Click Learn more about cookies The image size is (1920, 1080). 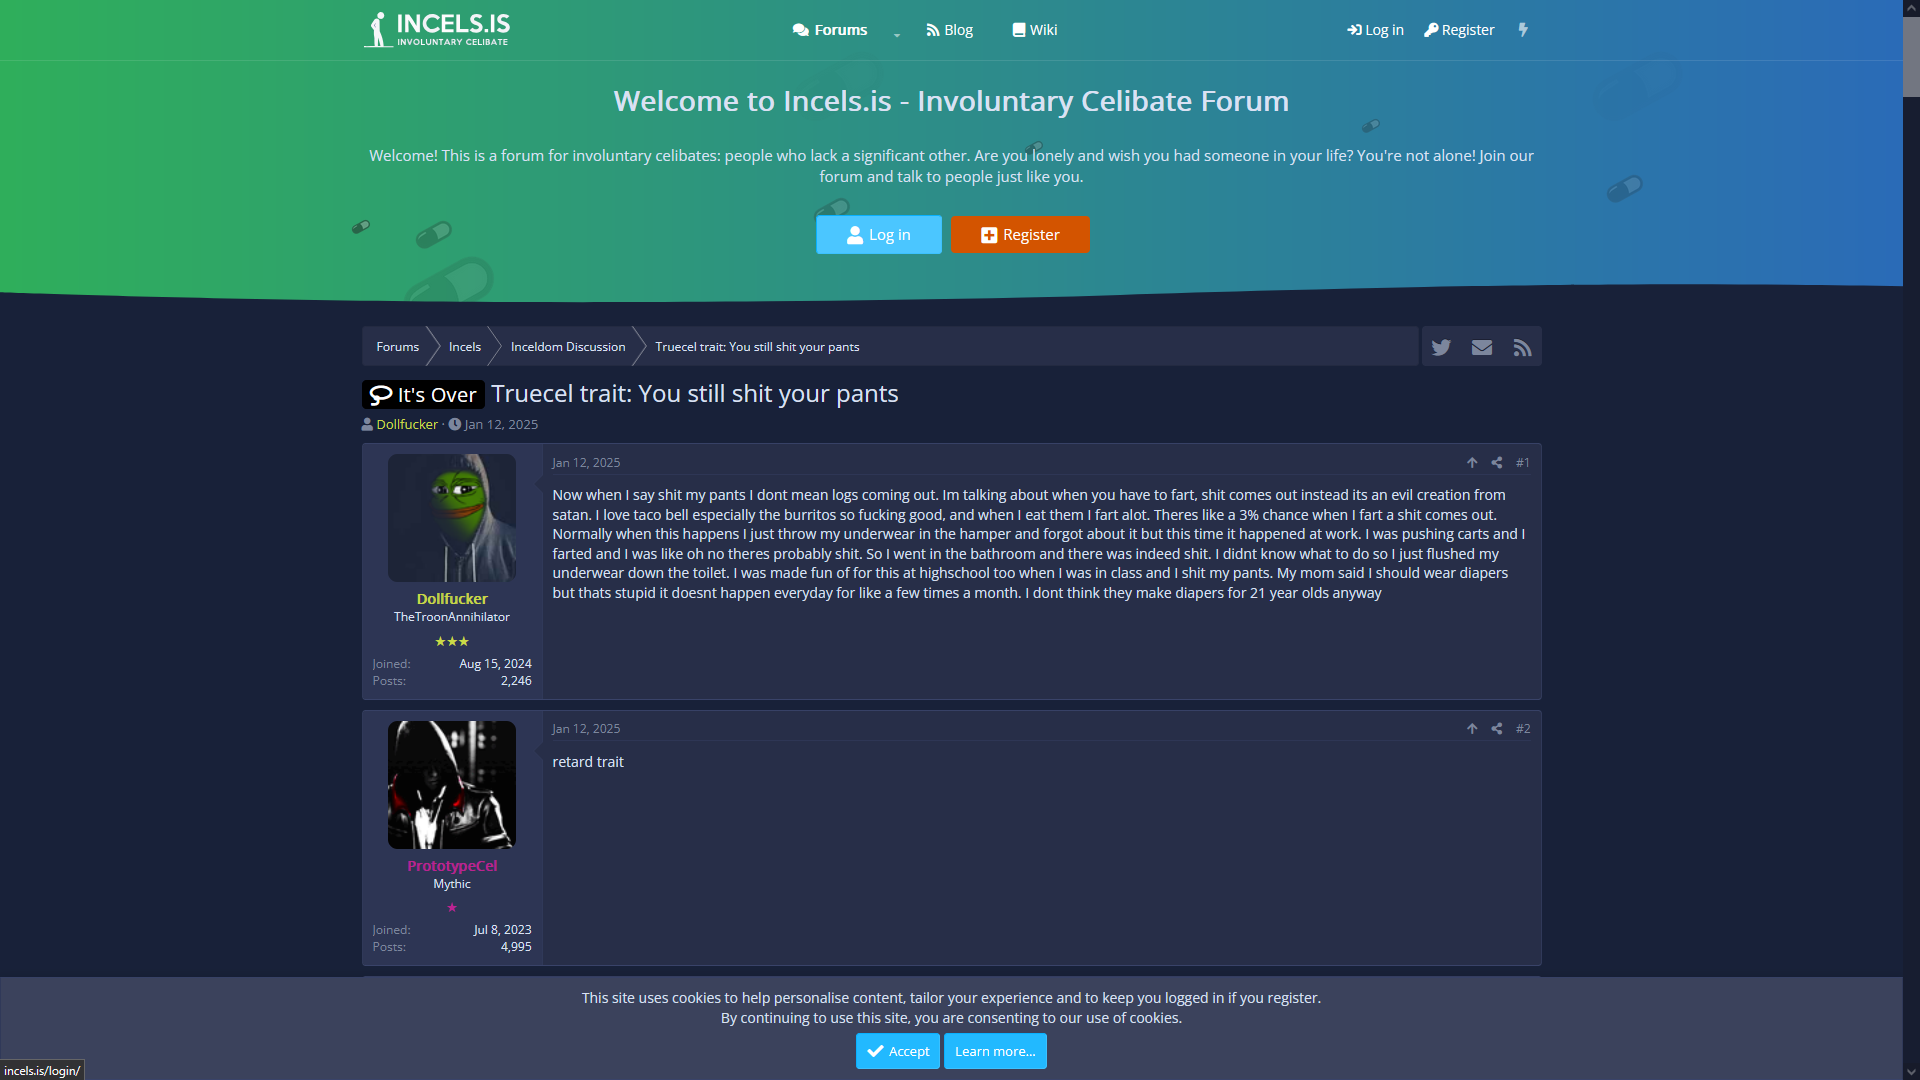pos(994,1051)
